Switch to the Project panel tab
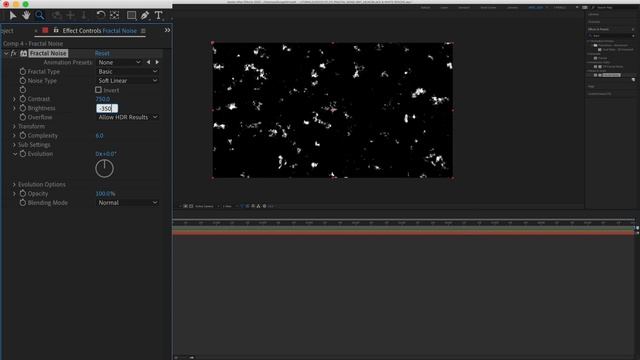Screen dimensions: 640x360 [x=7, y=31]
